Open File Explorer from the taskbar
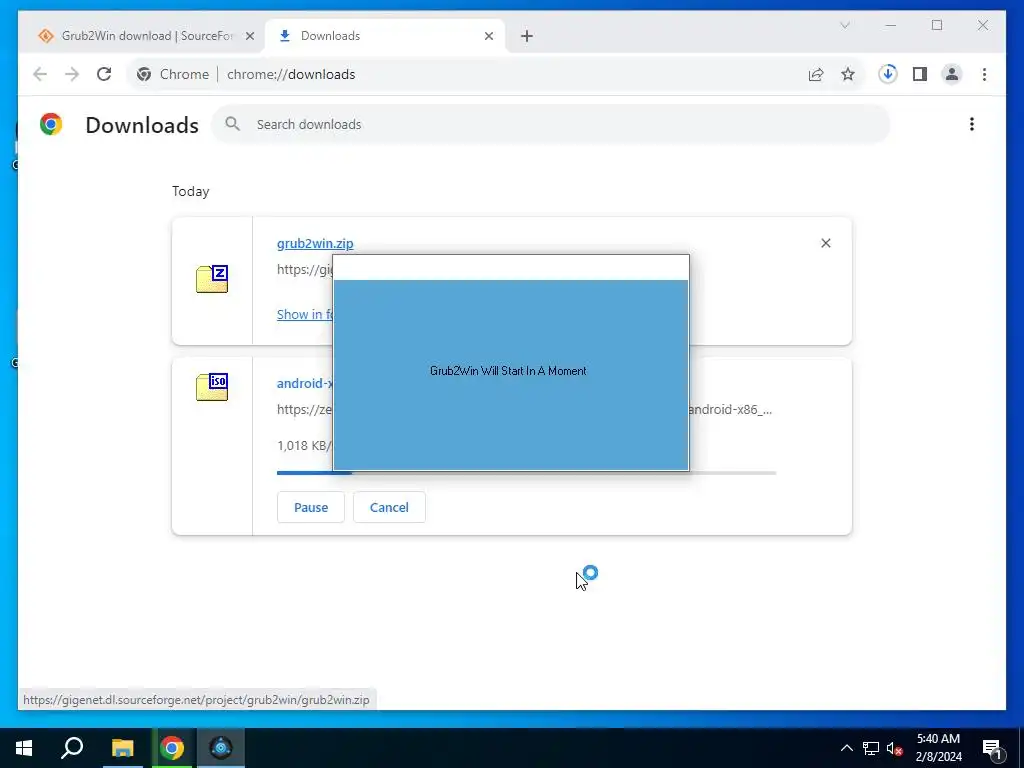 point(122,748)
